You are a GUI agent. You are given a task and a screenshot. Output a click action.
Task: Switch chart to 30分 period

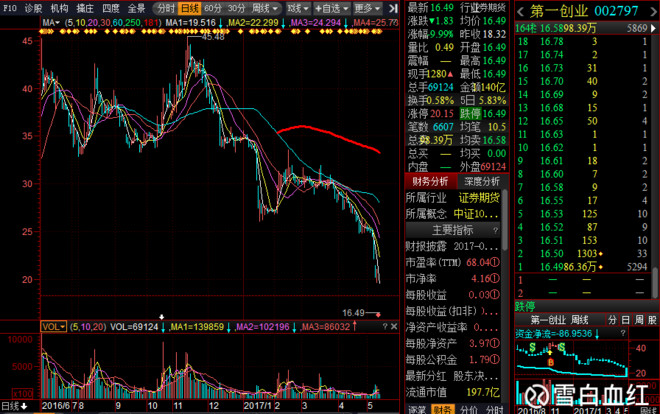coord(236,8)
